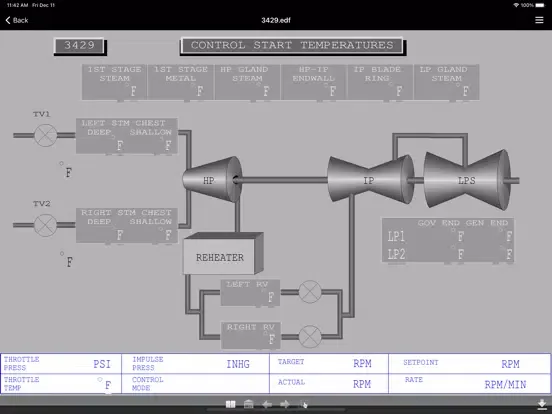Click the GOV END column header

(x=439, y=223)
